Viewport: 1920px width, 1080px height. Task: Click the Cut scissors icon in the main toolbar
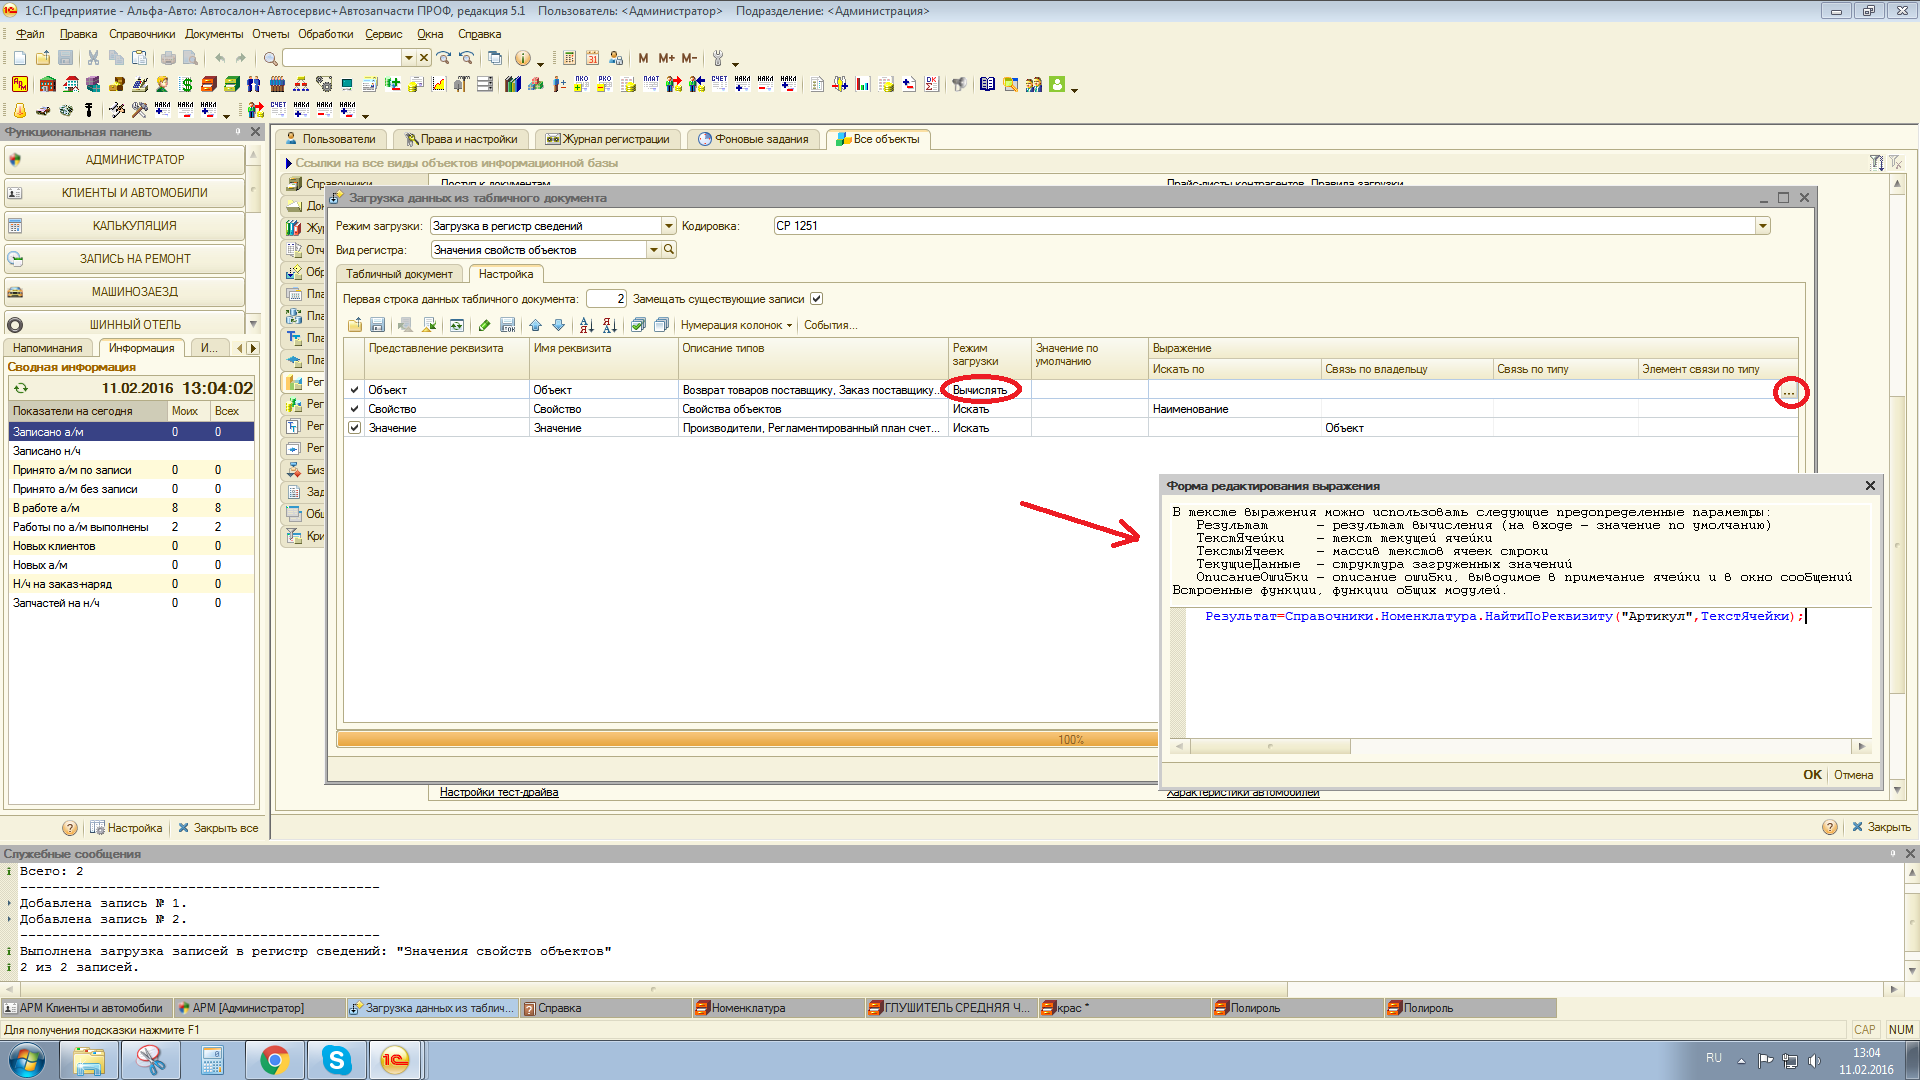[x=93, y=58]
